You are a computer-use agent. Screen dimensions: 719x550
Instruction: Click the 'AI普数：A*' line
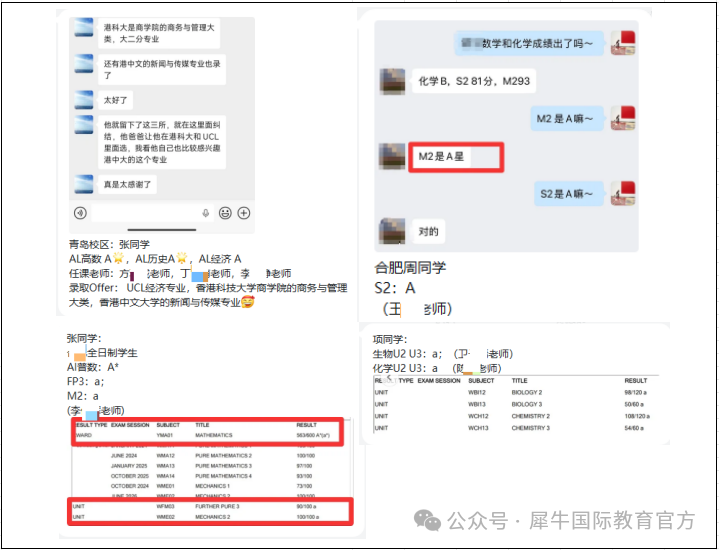93,367
